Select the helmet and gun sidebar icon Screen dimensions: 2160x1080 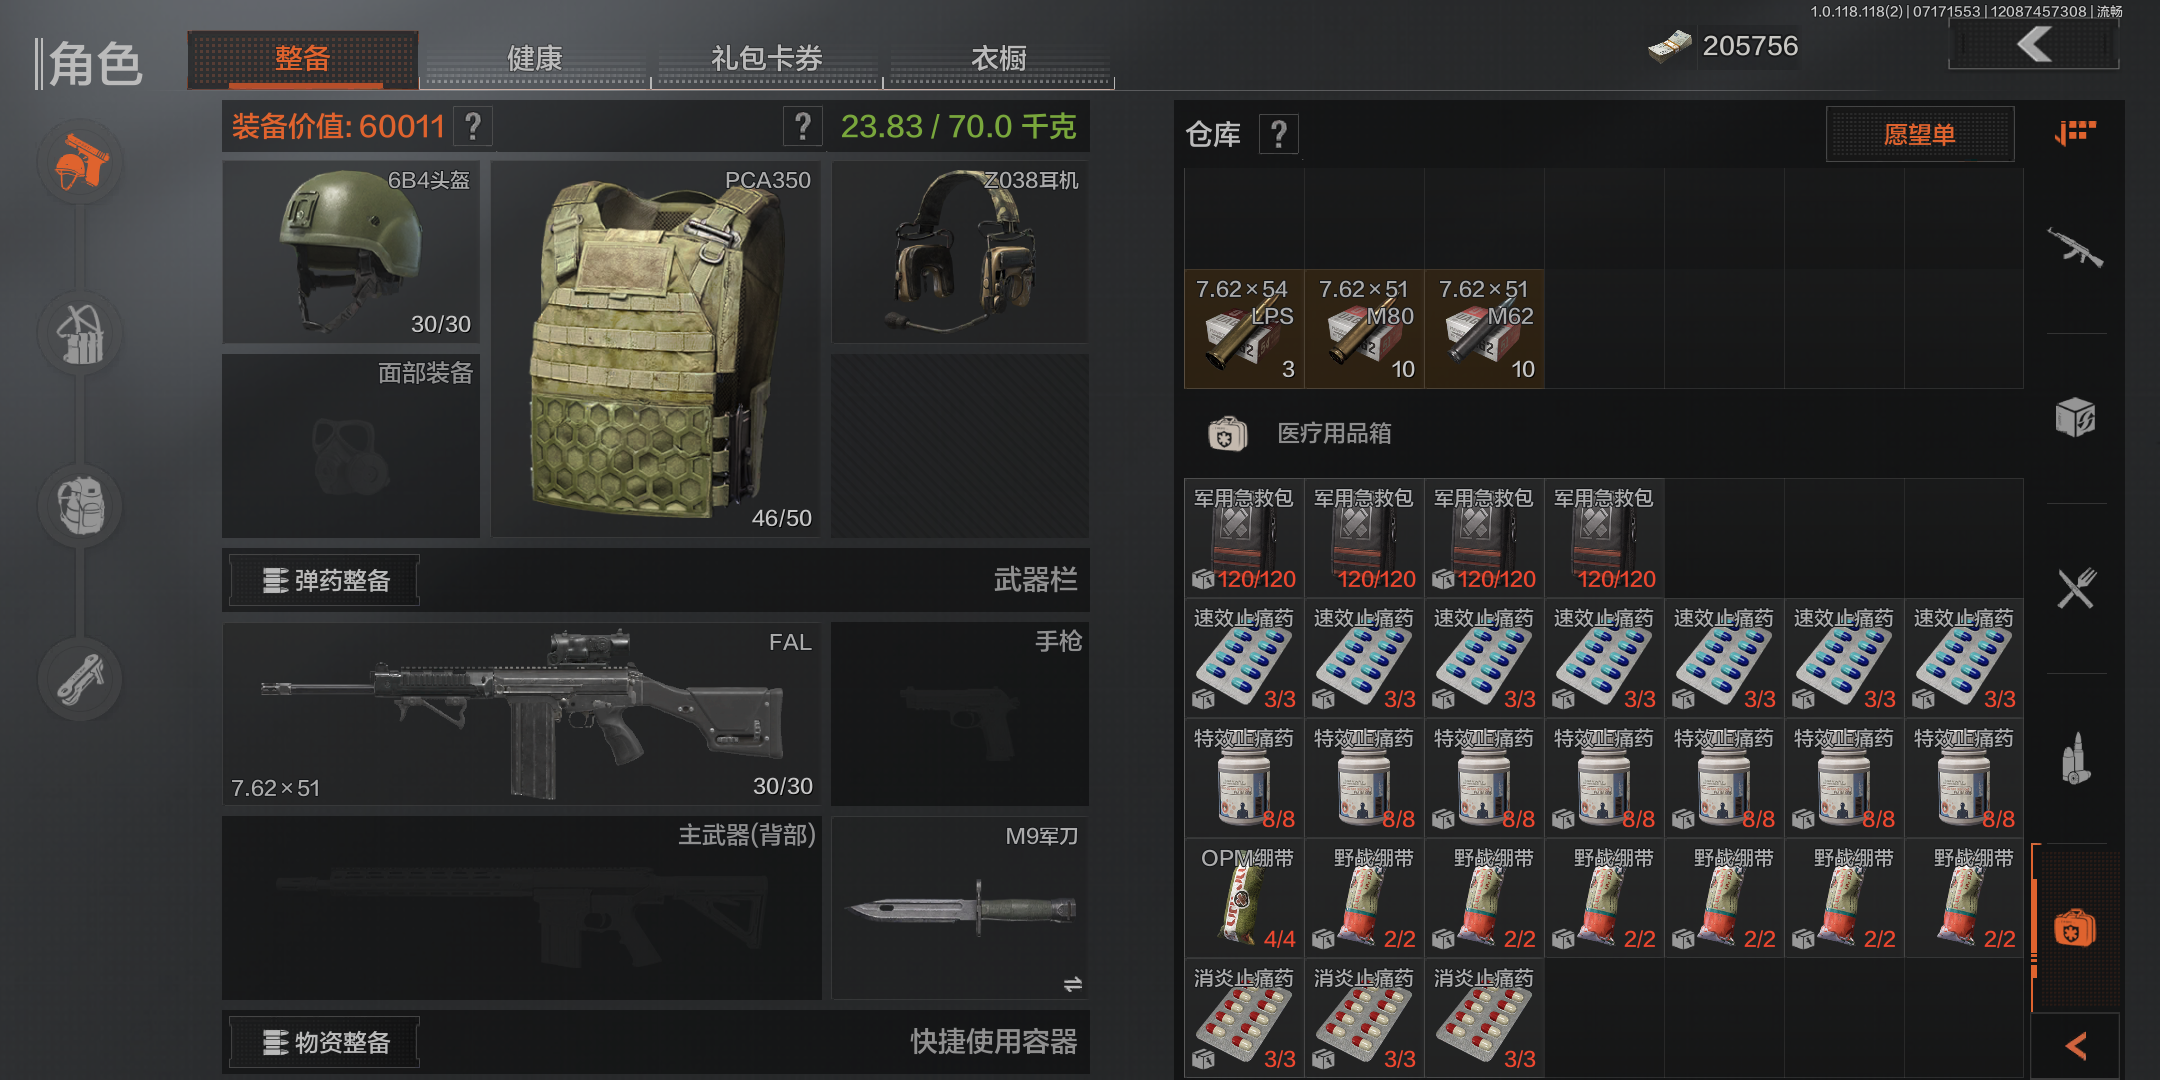click(81, 162)
